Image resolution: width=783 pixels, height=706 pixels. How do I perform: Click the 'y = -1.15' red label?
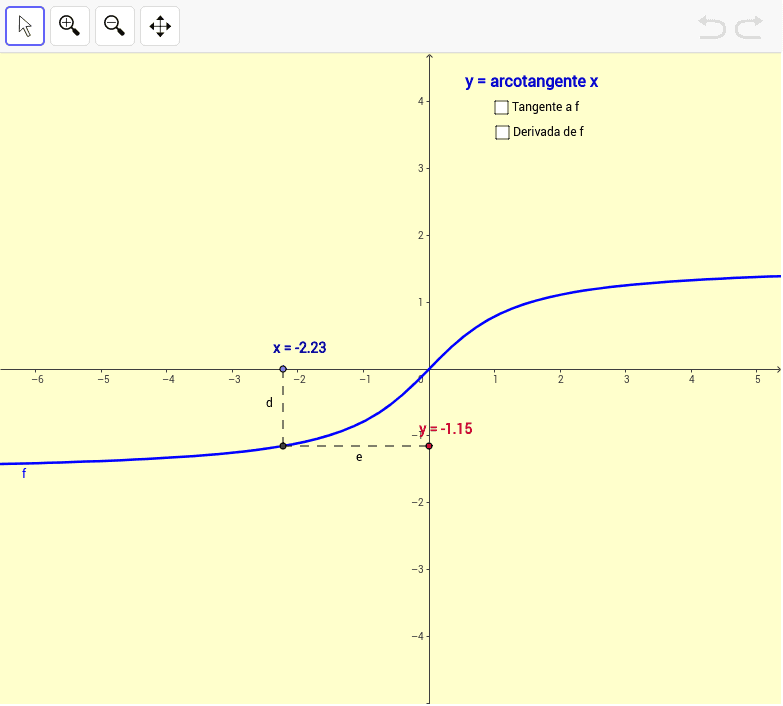[445, 429]
